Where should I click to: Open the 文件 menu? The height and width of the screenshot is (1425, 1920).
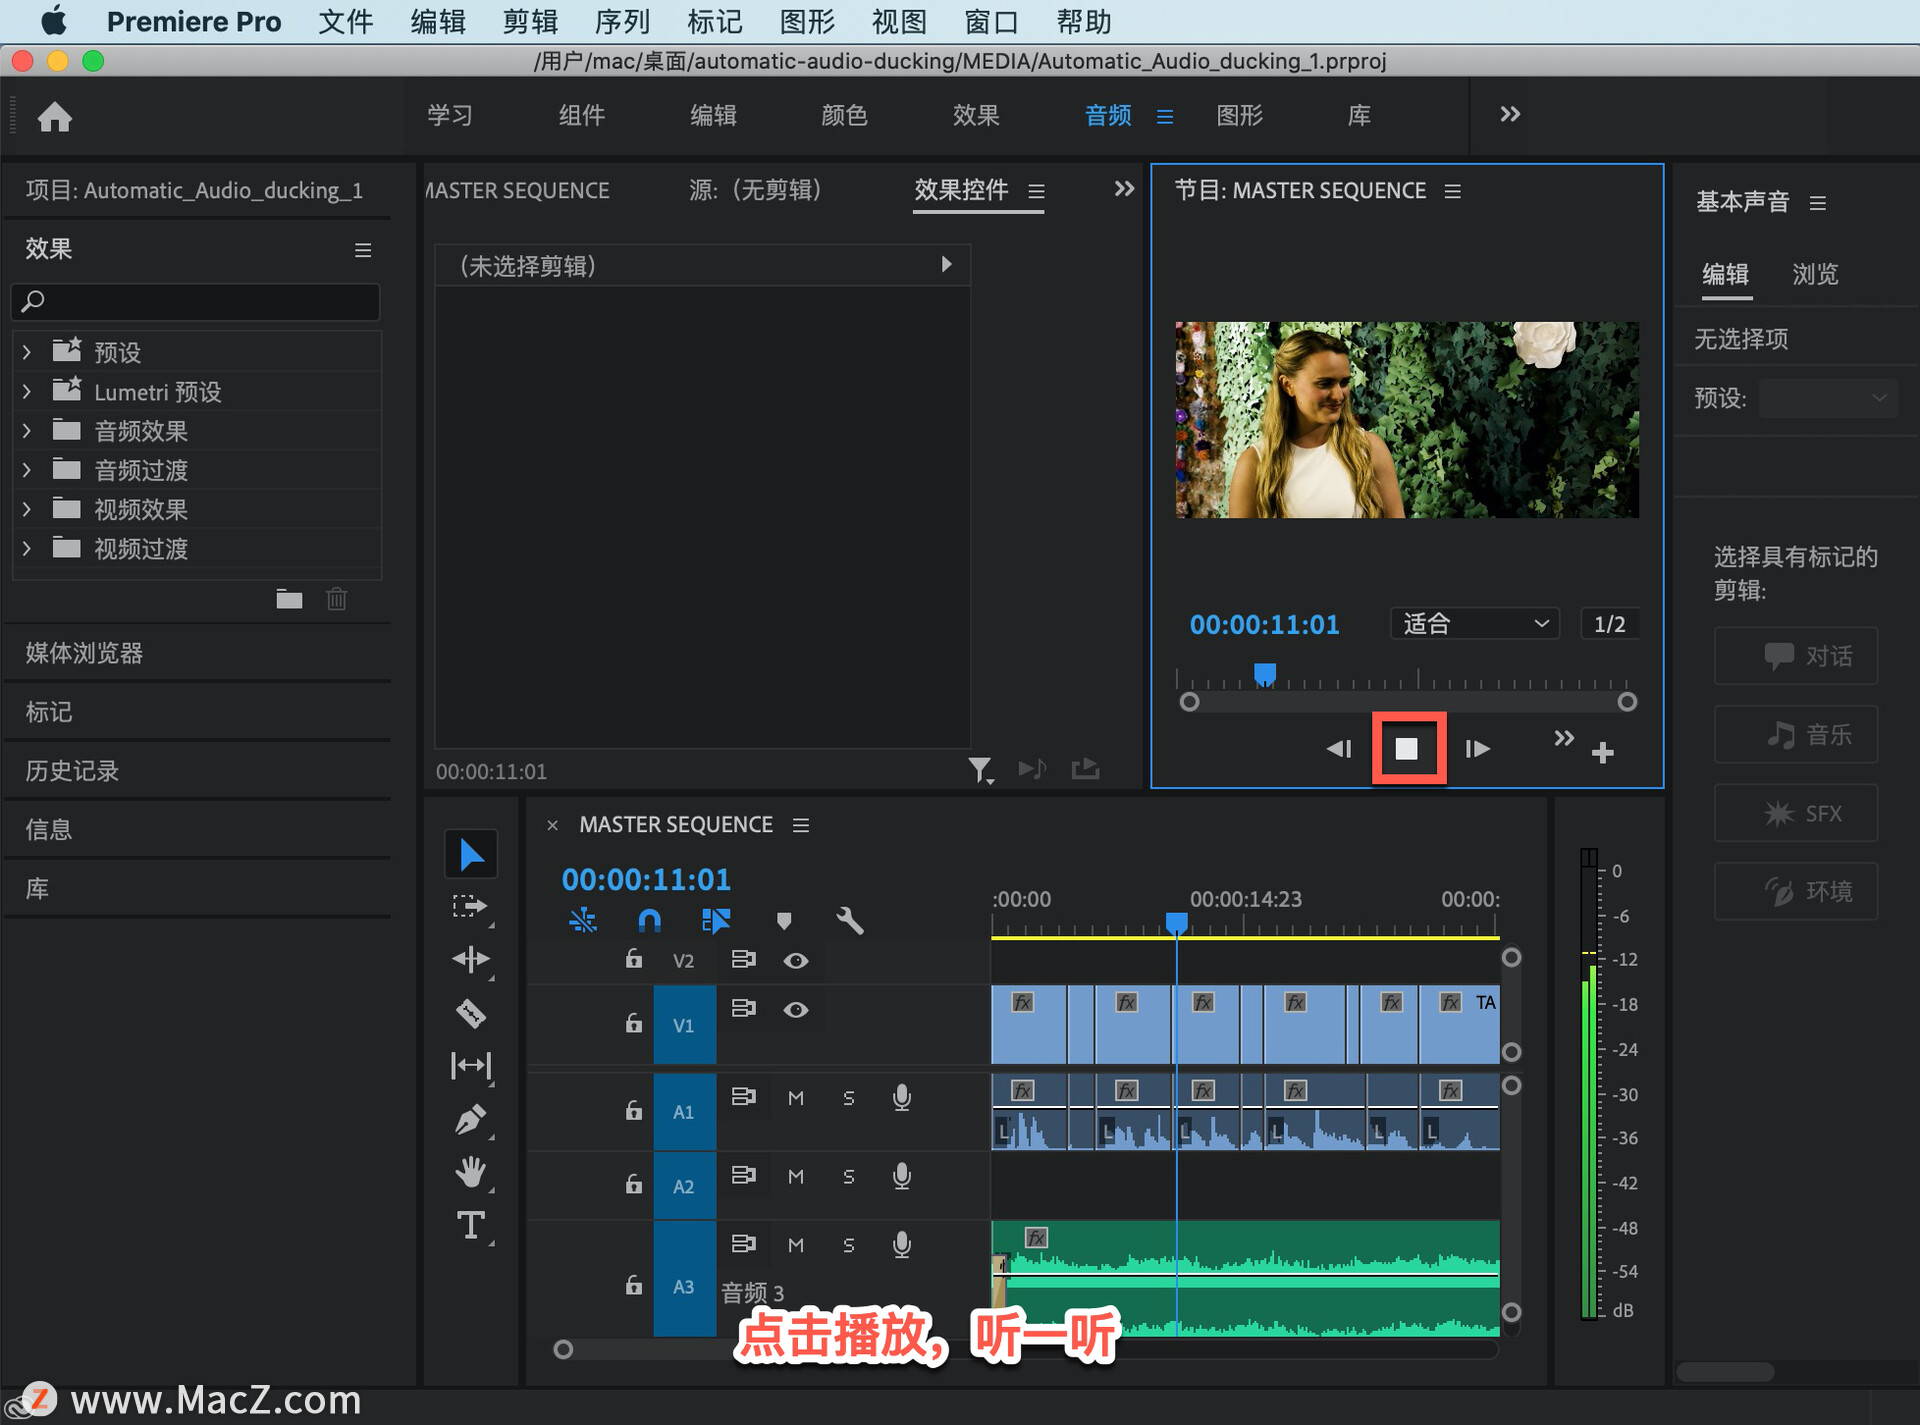point(345,21)
